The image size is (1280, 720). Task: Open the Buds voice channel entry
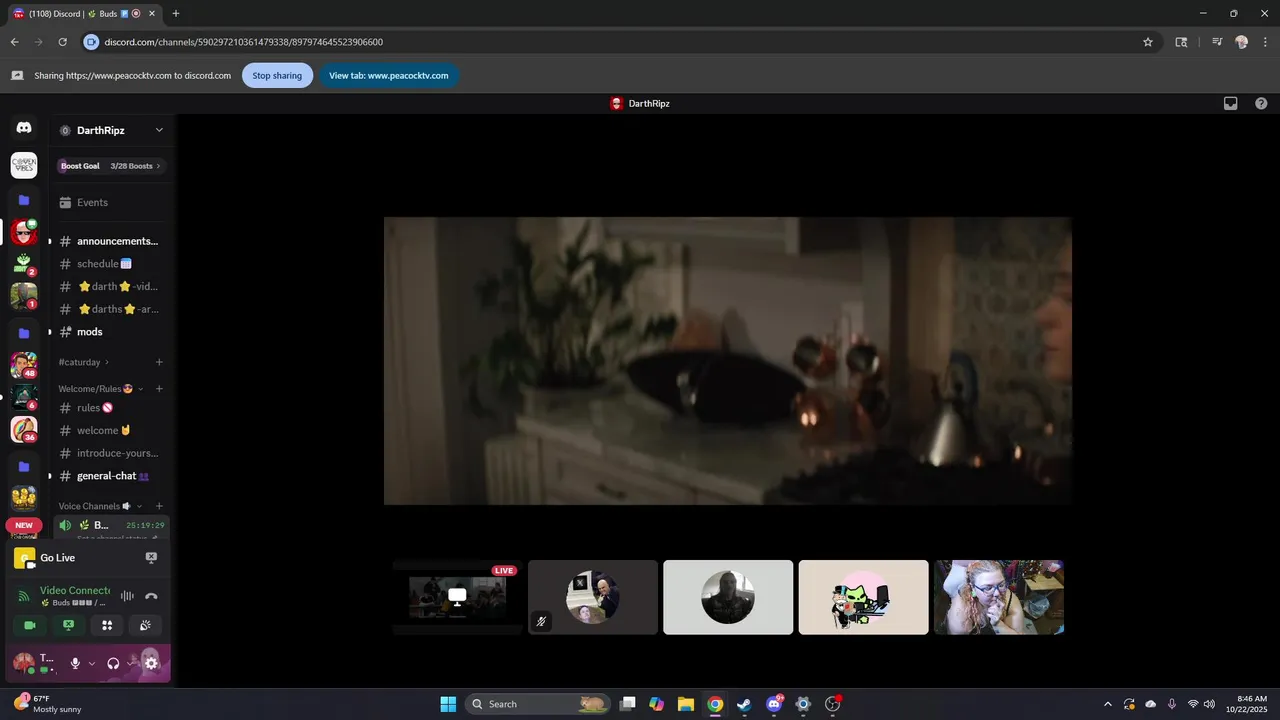click(x=111, y=527)
